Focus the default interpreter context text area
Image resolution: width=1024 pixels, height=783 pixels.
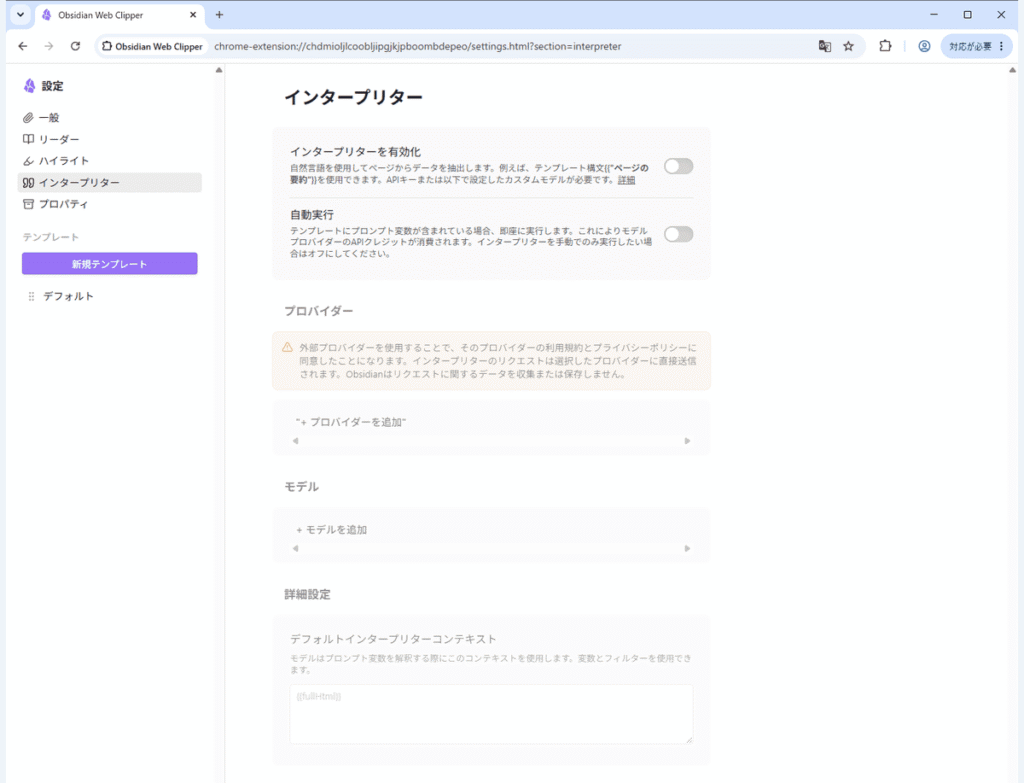tap(491, 714)
